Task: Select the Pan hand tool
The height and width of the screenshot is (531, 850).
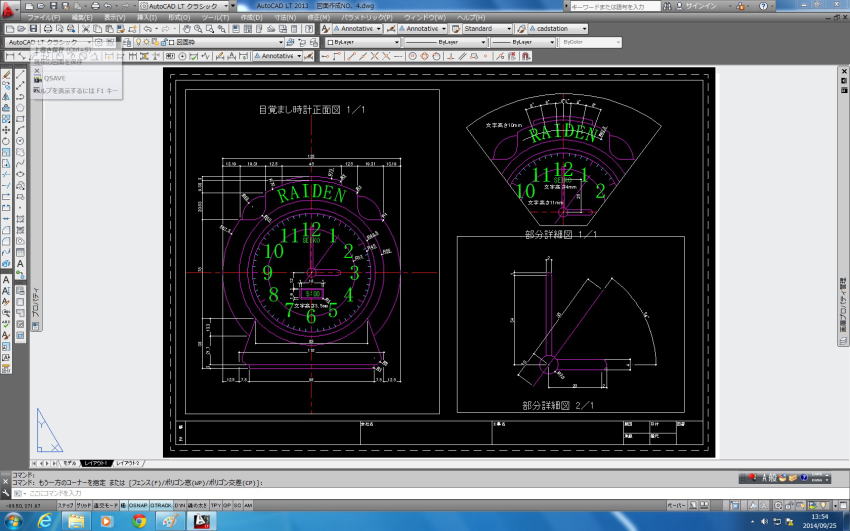Action: pyautogui.click(x=186, y=29)
